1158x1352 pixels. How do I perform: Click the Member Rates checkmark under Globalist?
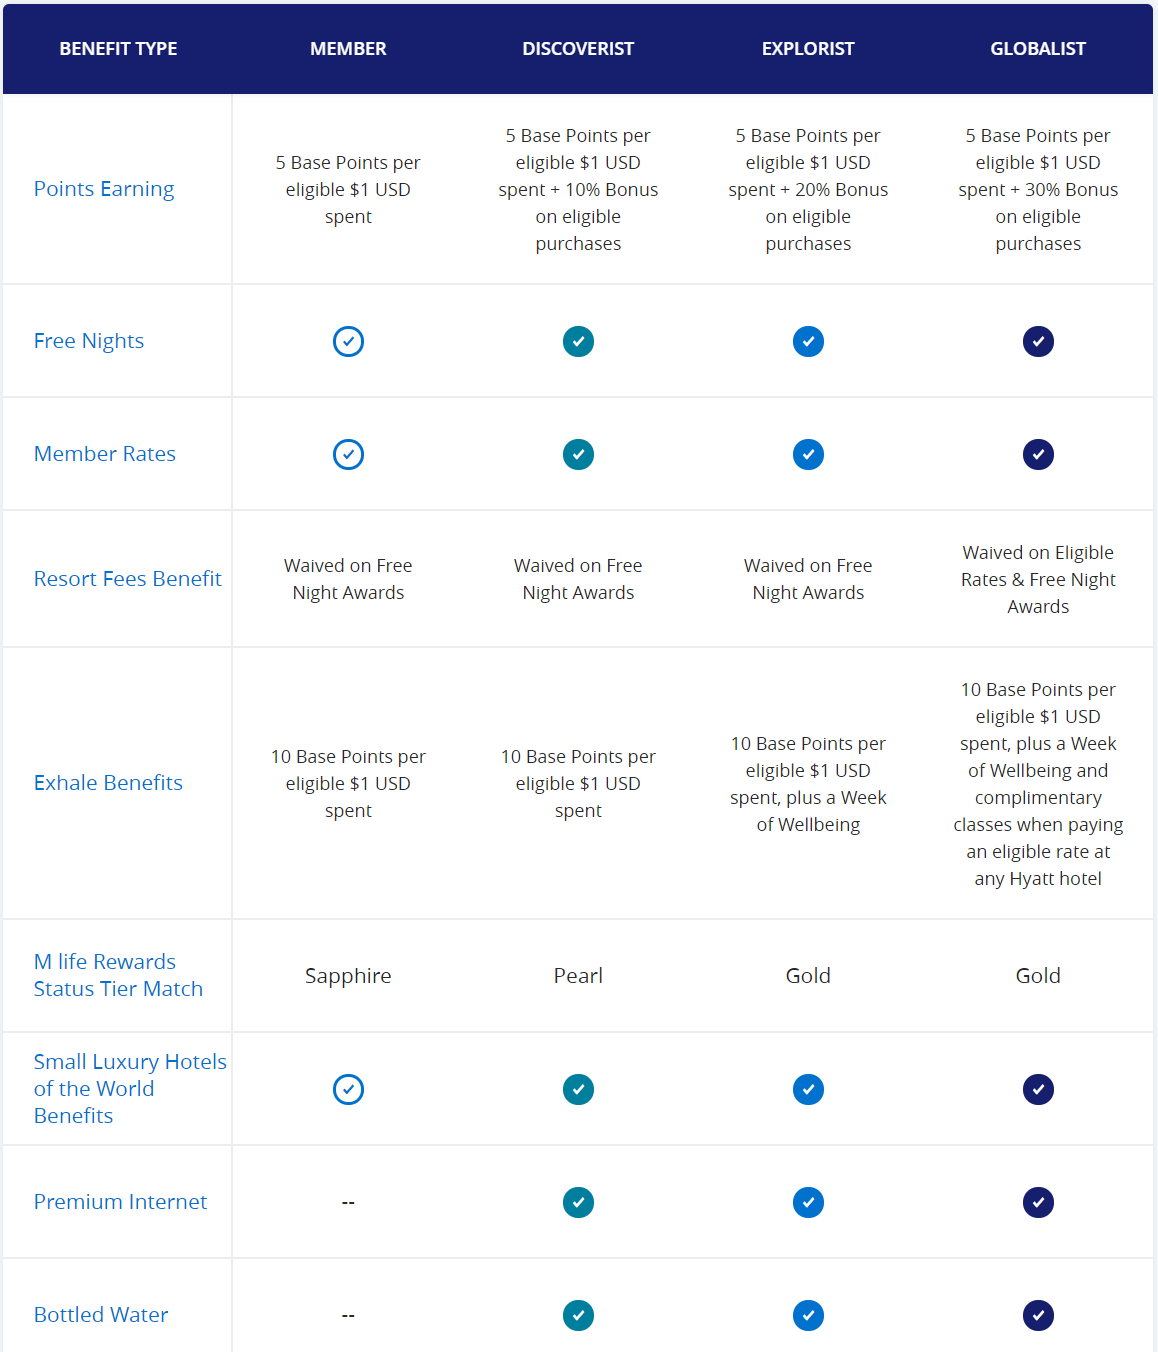pyautogui.click(x=1038, y=454)
